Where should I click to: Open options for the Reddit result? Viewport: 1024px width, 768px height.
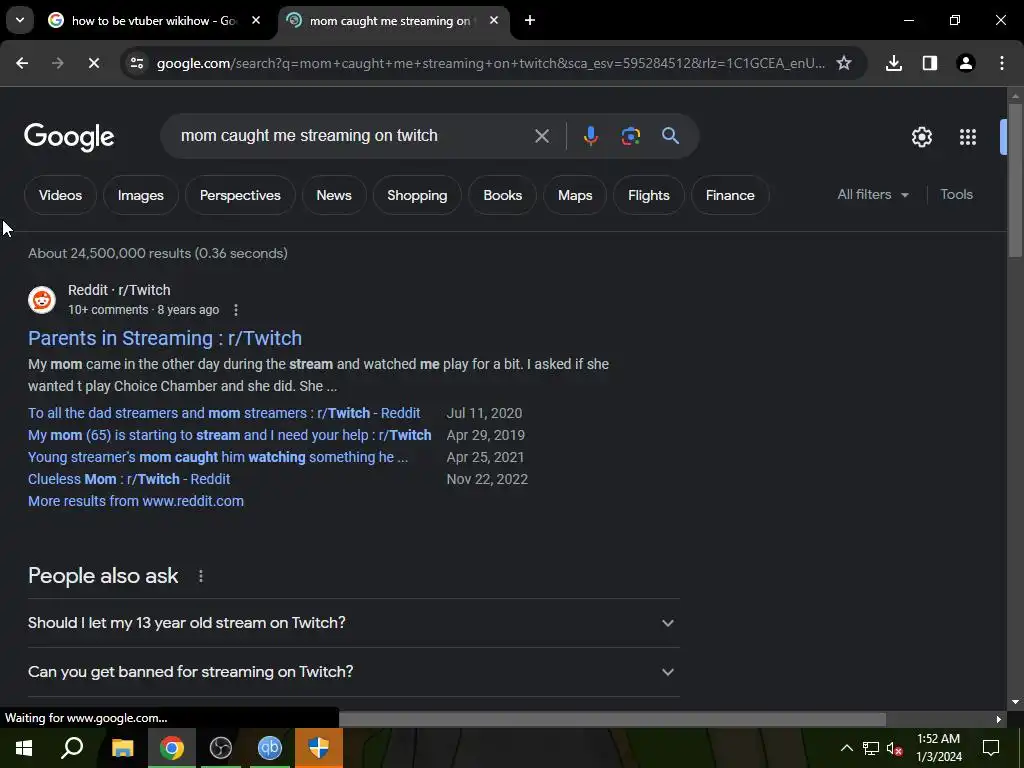click(x=236, y=310)
